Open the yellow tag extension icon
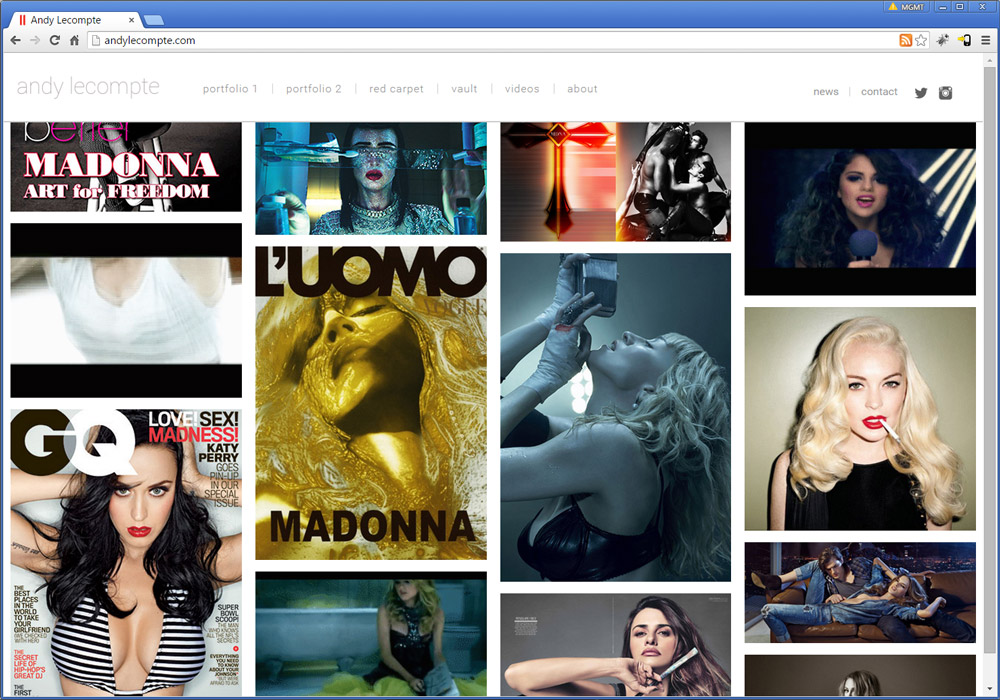Screen dimensions: 1000x700 964,40
